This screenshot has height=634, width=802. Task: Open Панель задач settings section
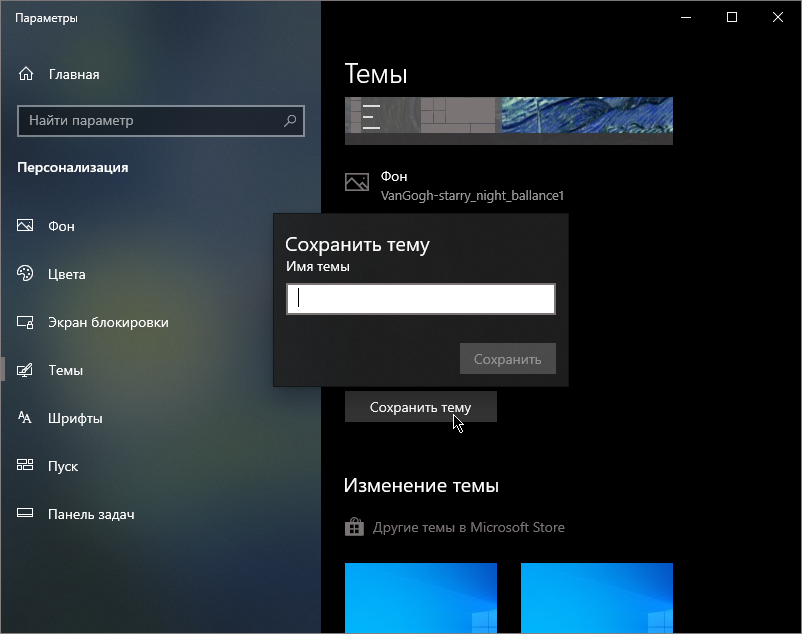[x=91, y=514]
